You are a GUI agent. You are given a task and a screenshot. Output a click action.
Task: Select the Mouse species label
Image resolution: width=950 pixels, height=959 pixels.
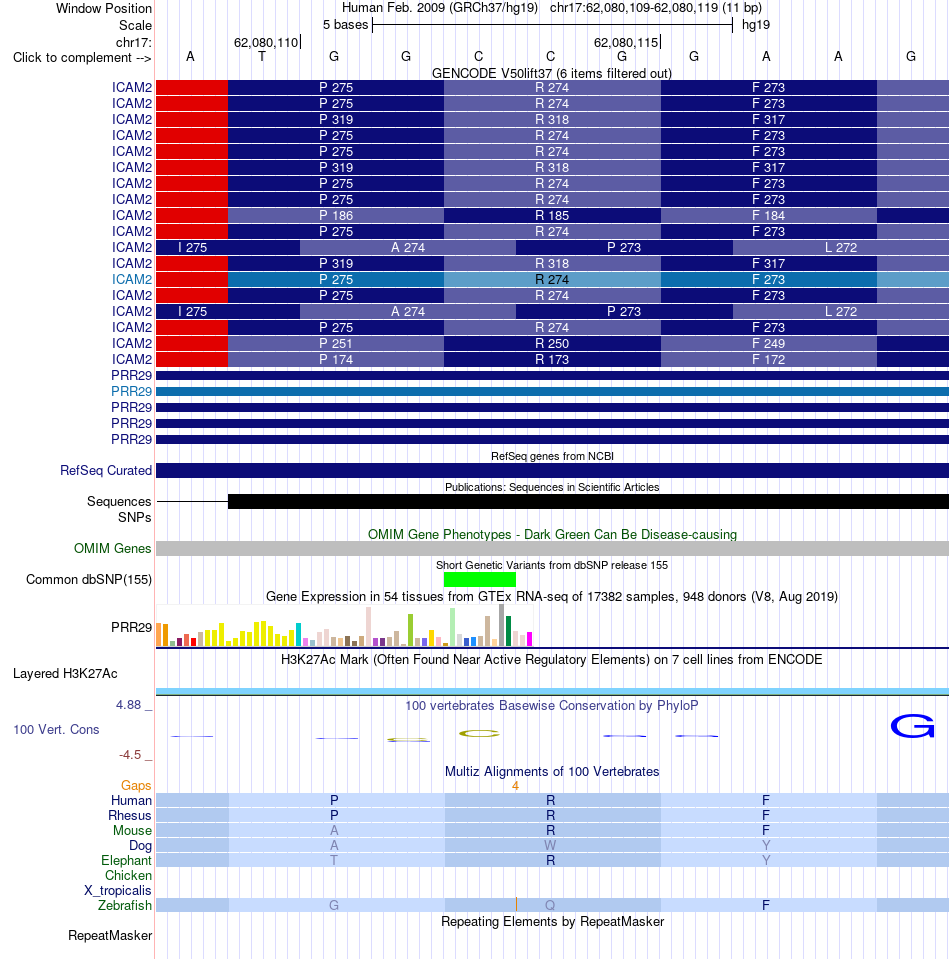pyautogui.click(x=132, y=831)
